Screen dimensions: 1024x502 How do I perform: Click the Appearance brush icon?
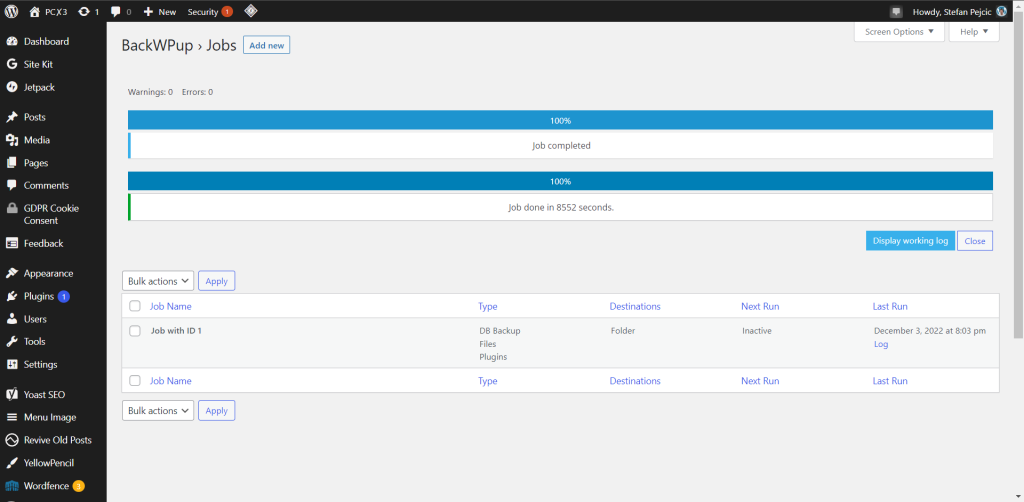coord(12,273)
